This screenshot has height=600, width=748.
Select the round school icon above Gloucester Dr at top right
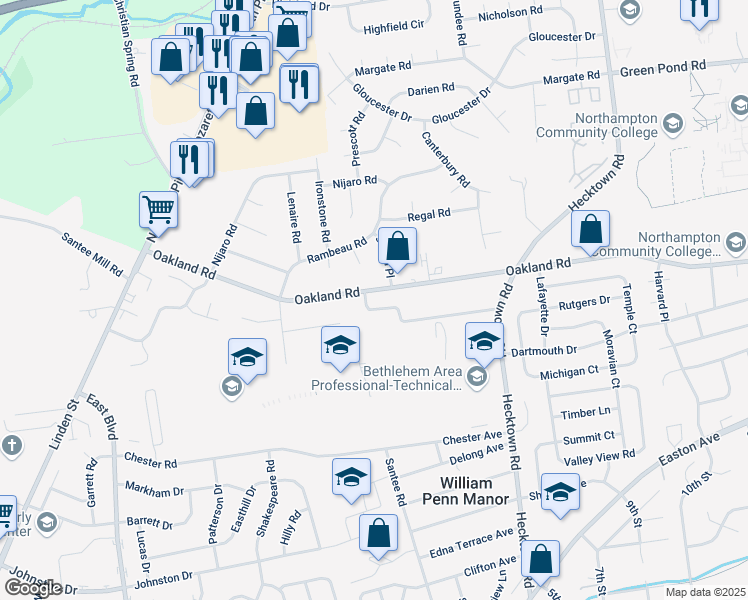[x=629, y=10]
